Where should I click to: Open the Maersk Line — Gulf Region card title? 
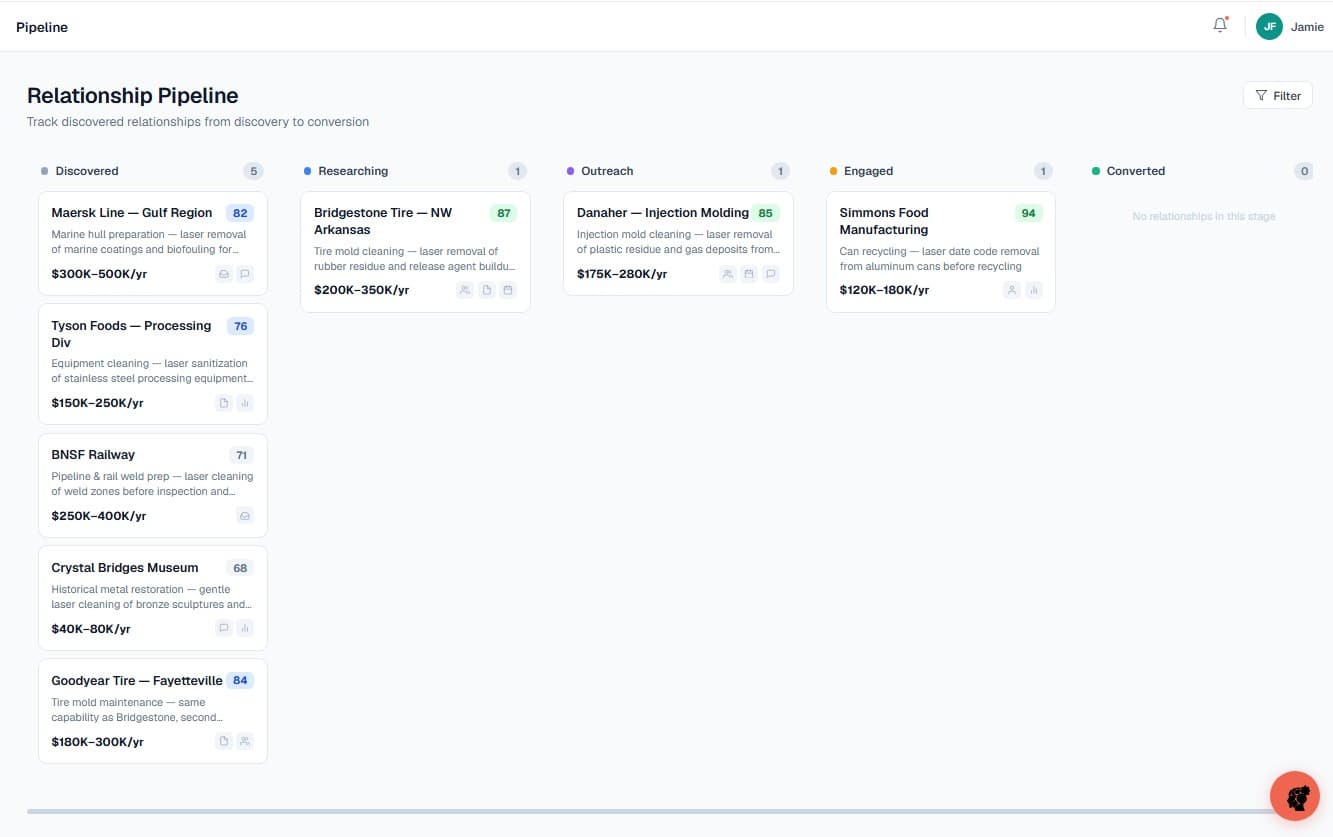tap(132, 213)
